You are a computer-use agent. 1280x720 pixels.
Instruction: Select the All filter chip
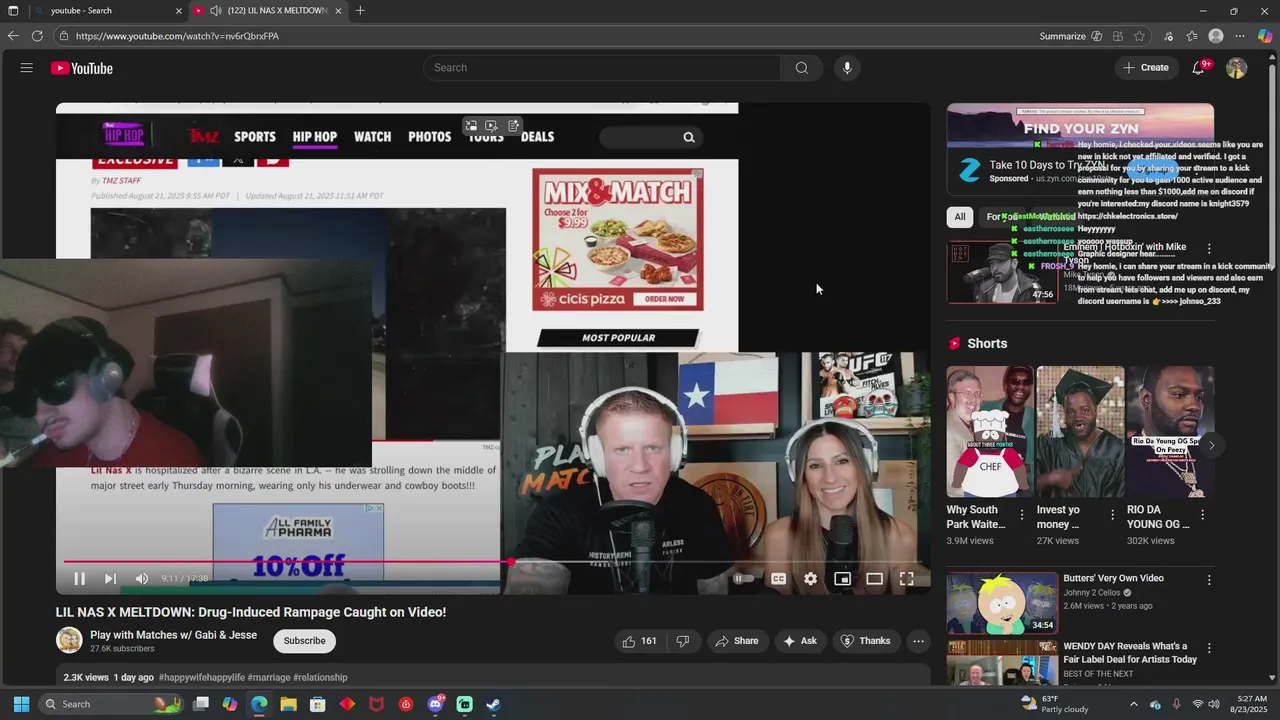(x=960, y=217)
